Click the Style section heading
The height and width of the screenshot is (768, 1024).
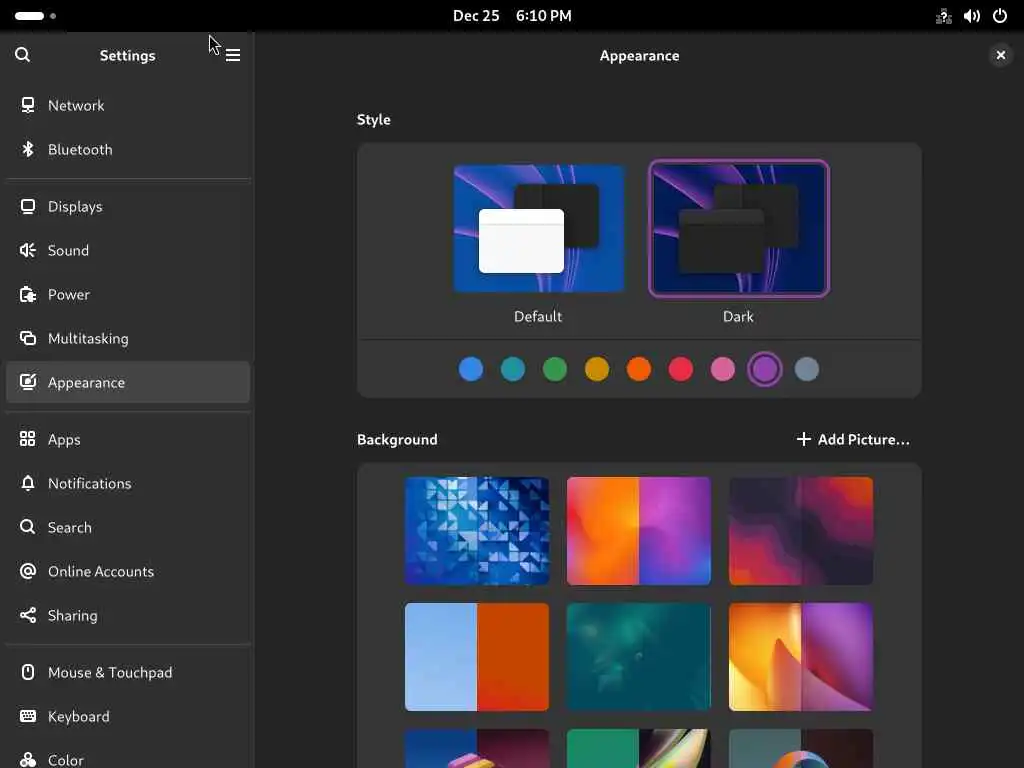pyautogui.click(x=374, y=120)
